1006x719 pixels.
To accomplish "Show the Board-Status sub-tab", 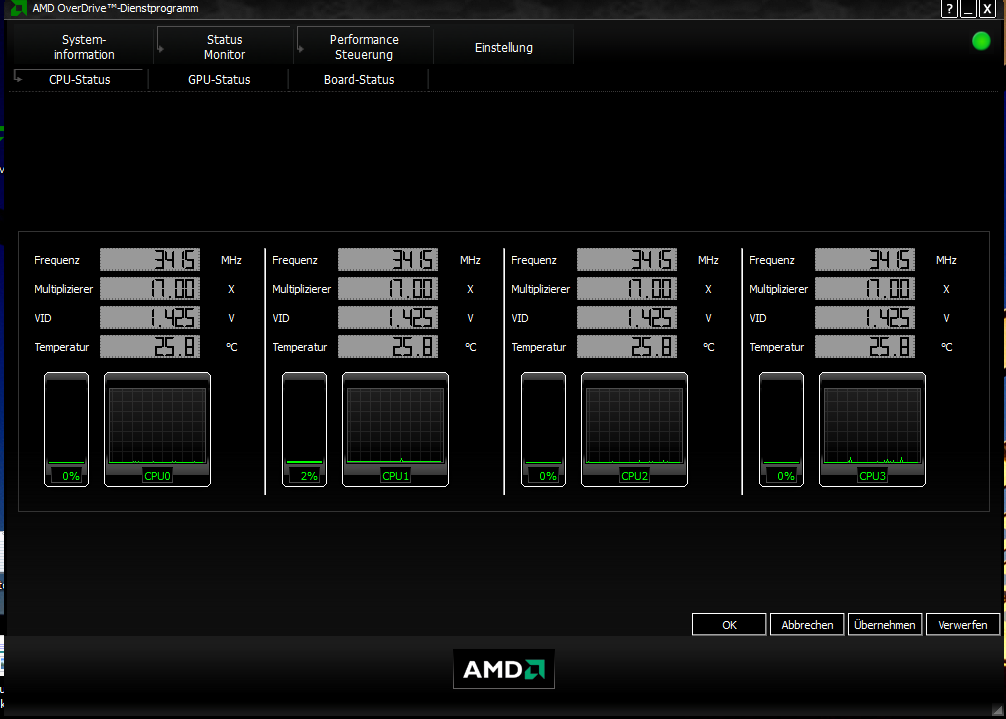I will (359, 80).
